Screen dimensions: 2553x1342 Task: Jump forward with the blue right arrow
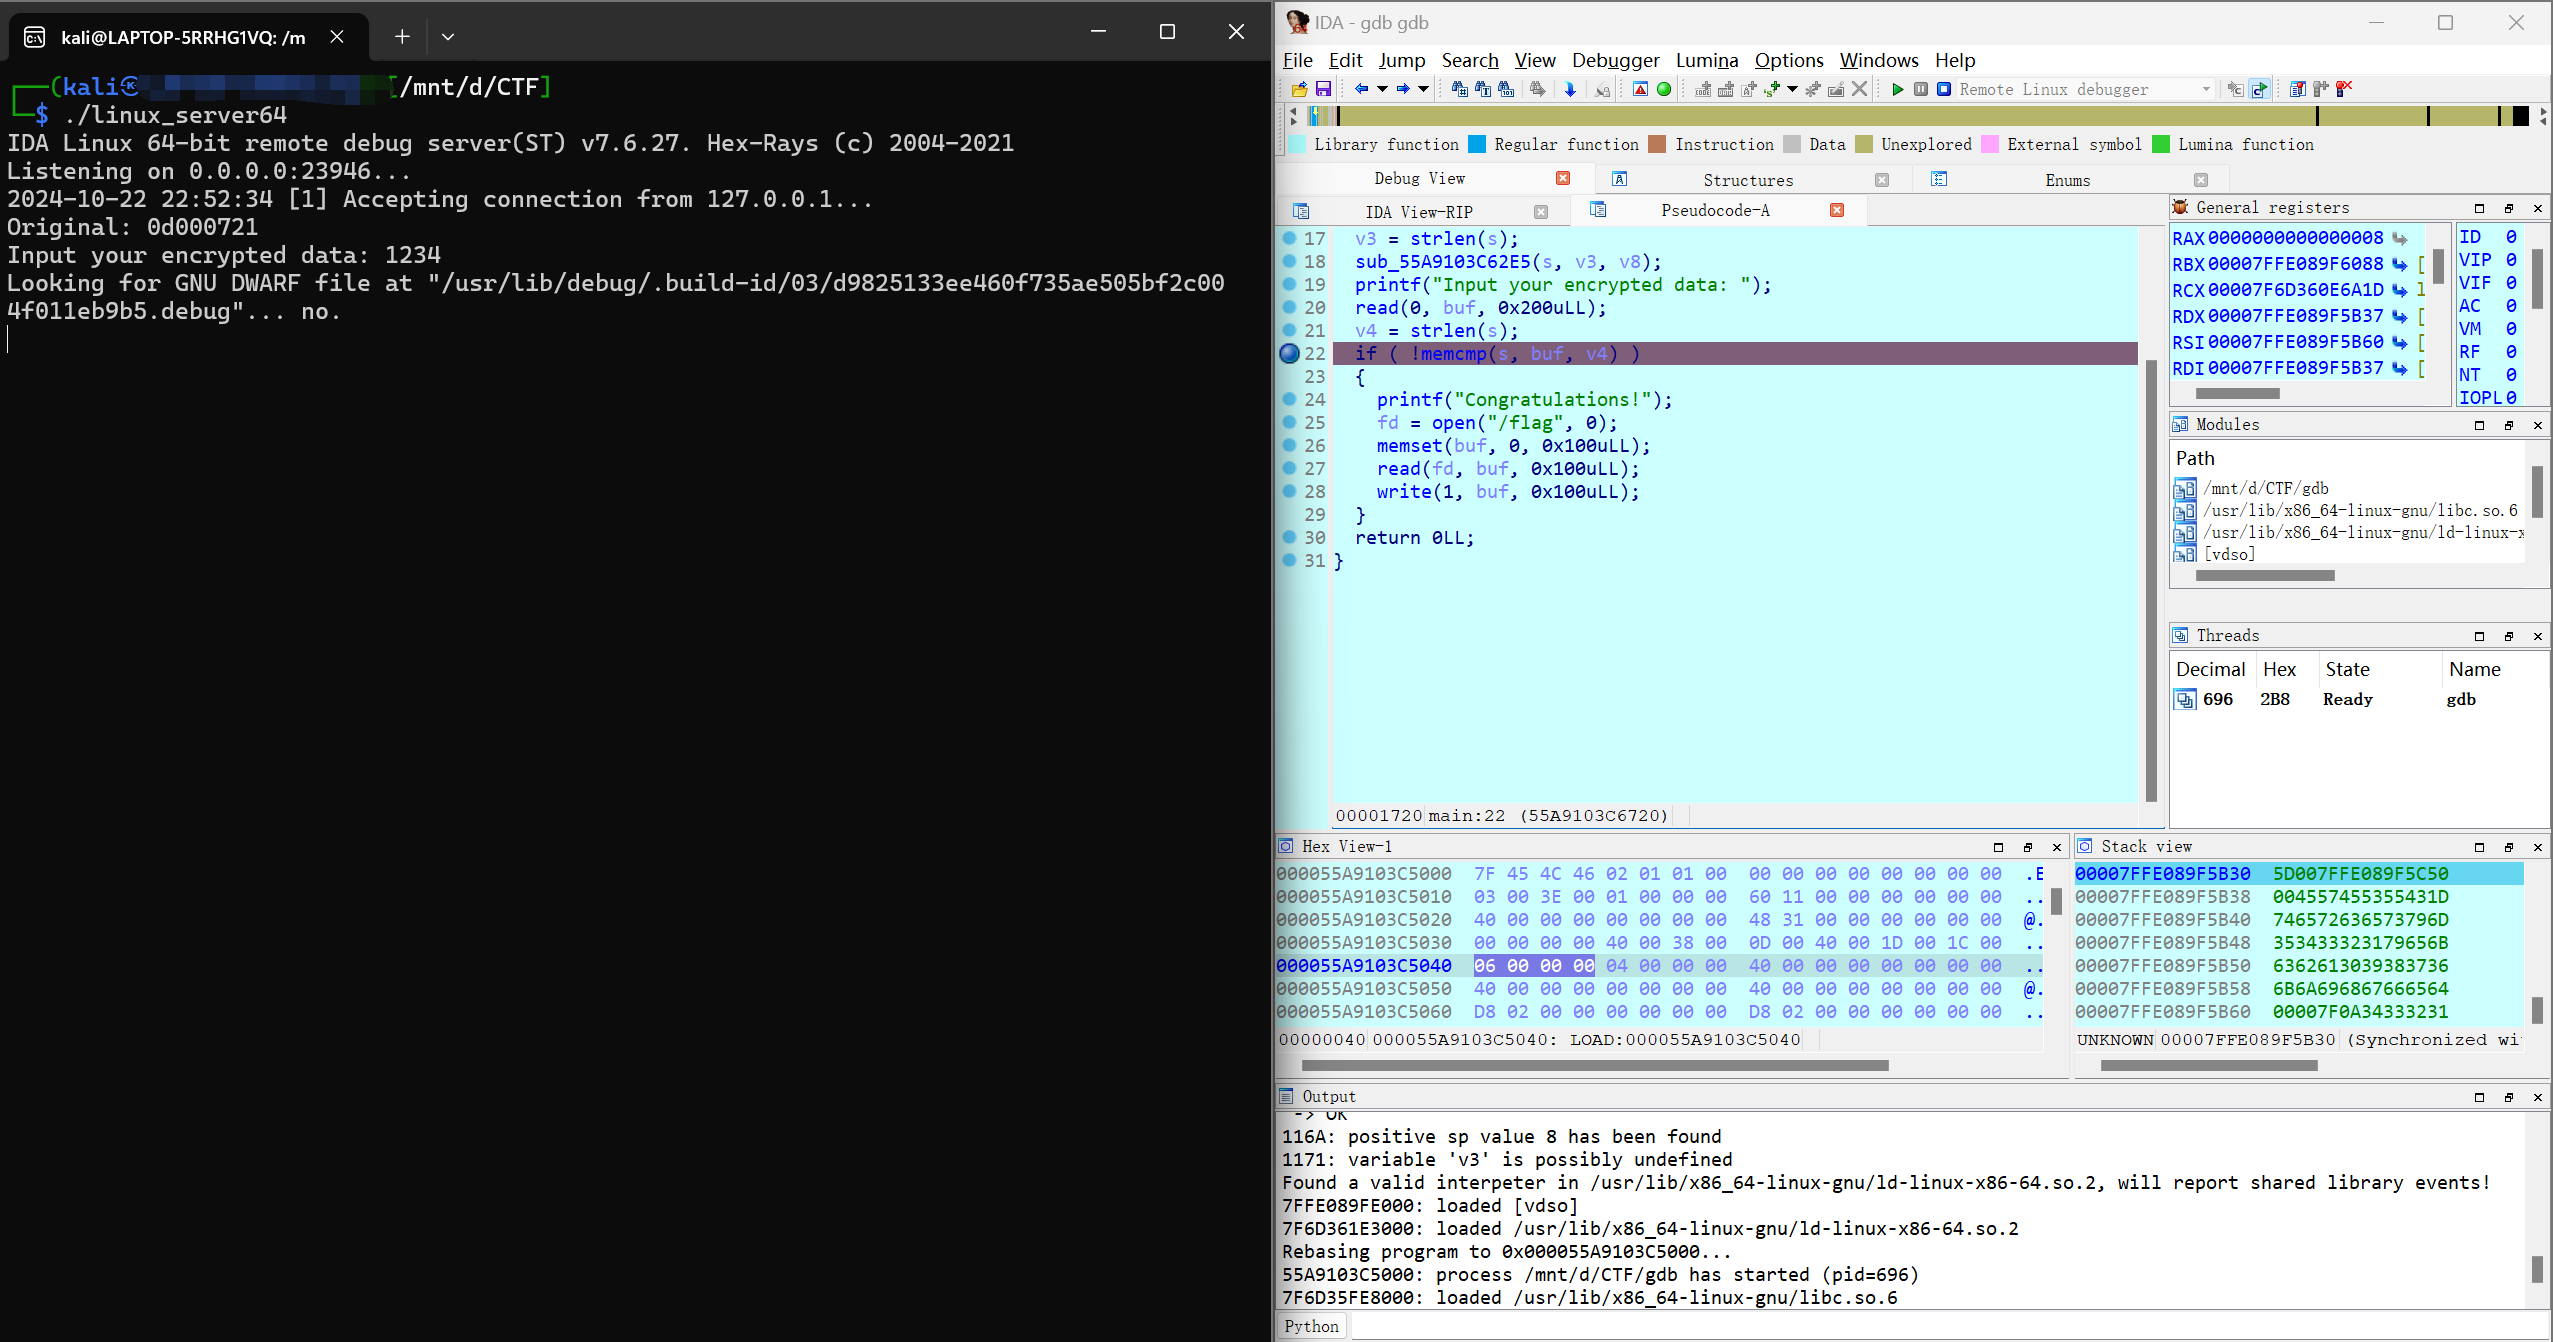pyautogui.click(x=1403, y=89)
